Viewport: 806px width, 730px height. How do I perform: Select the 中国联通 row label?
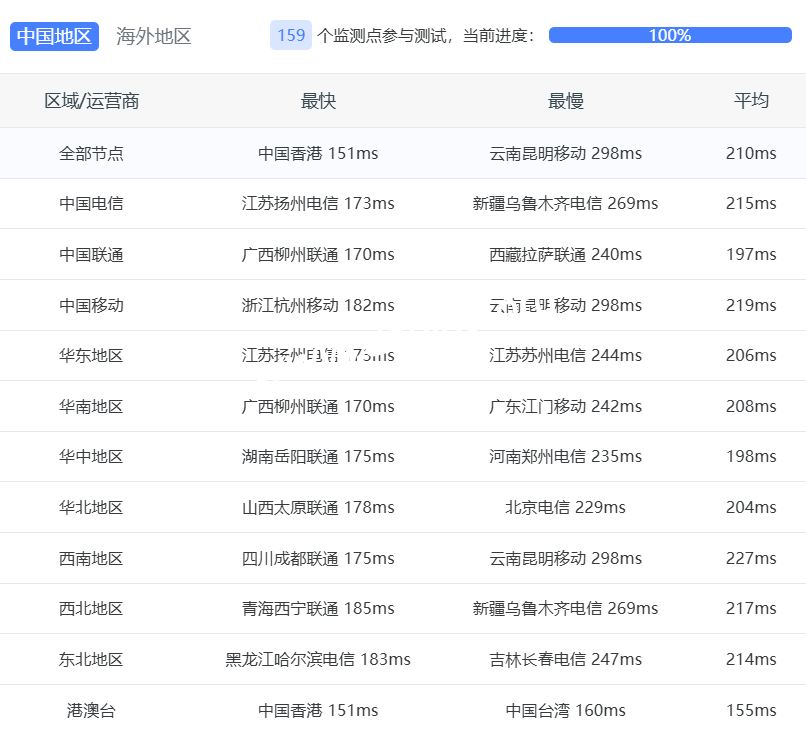tap(91, 254)
